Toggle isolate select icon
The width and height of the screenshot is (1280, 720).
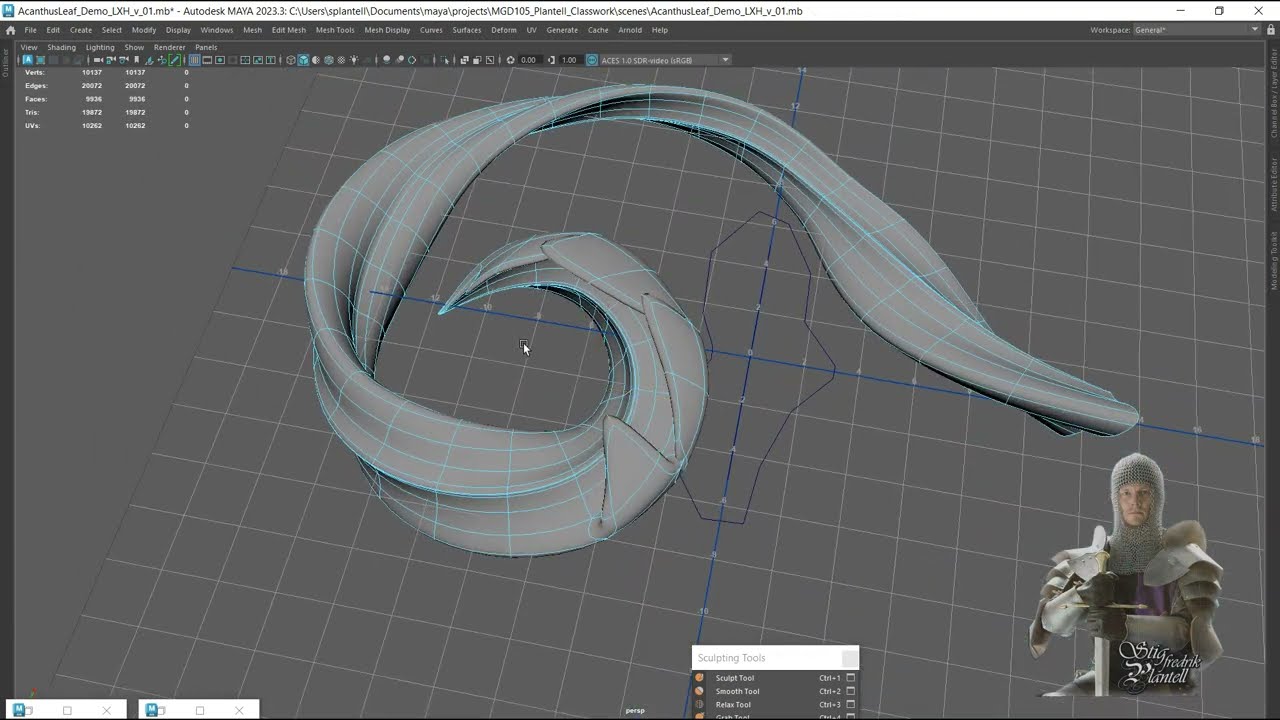point(445,60)
